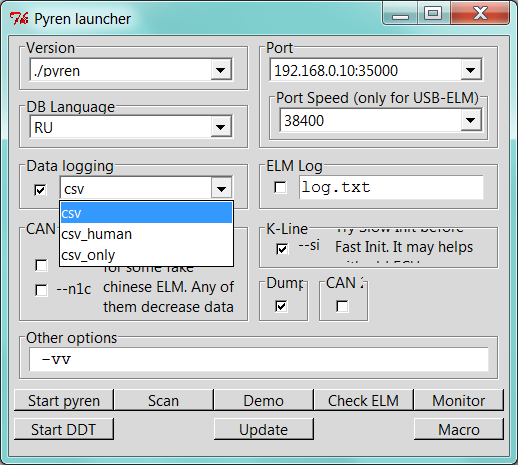Click the ELM Log log.txt field
Screen dimensions: 518x465
point(391,187)
